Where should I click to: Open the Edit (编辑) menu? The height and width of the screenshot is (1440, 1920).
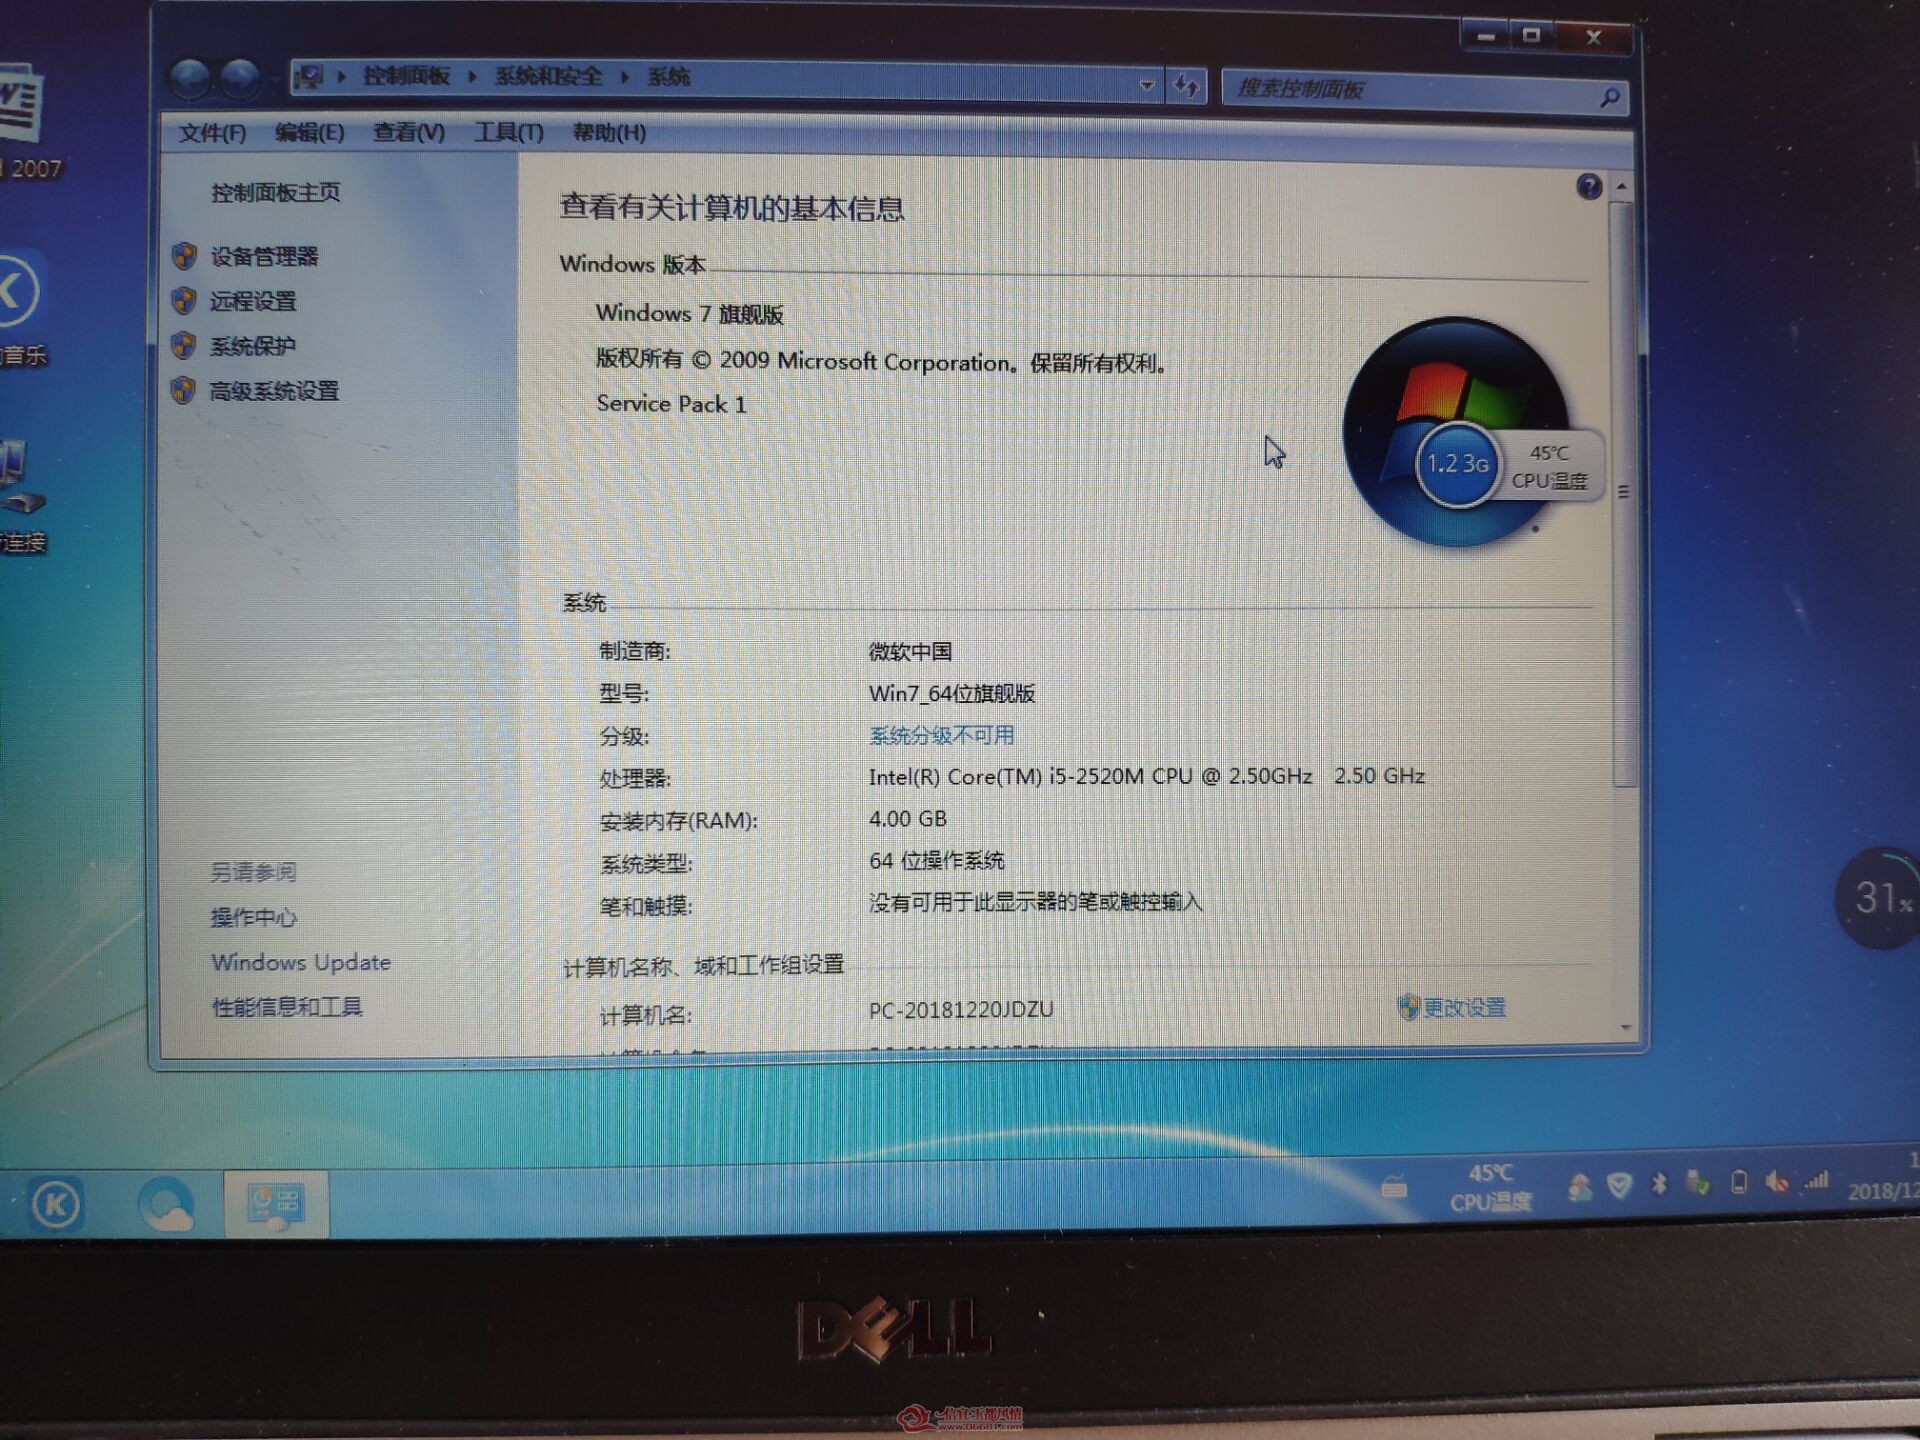point(309,132)
